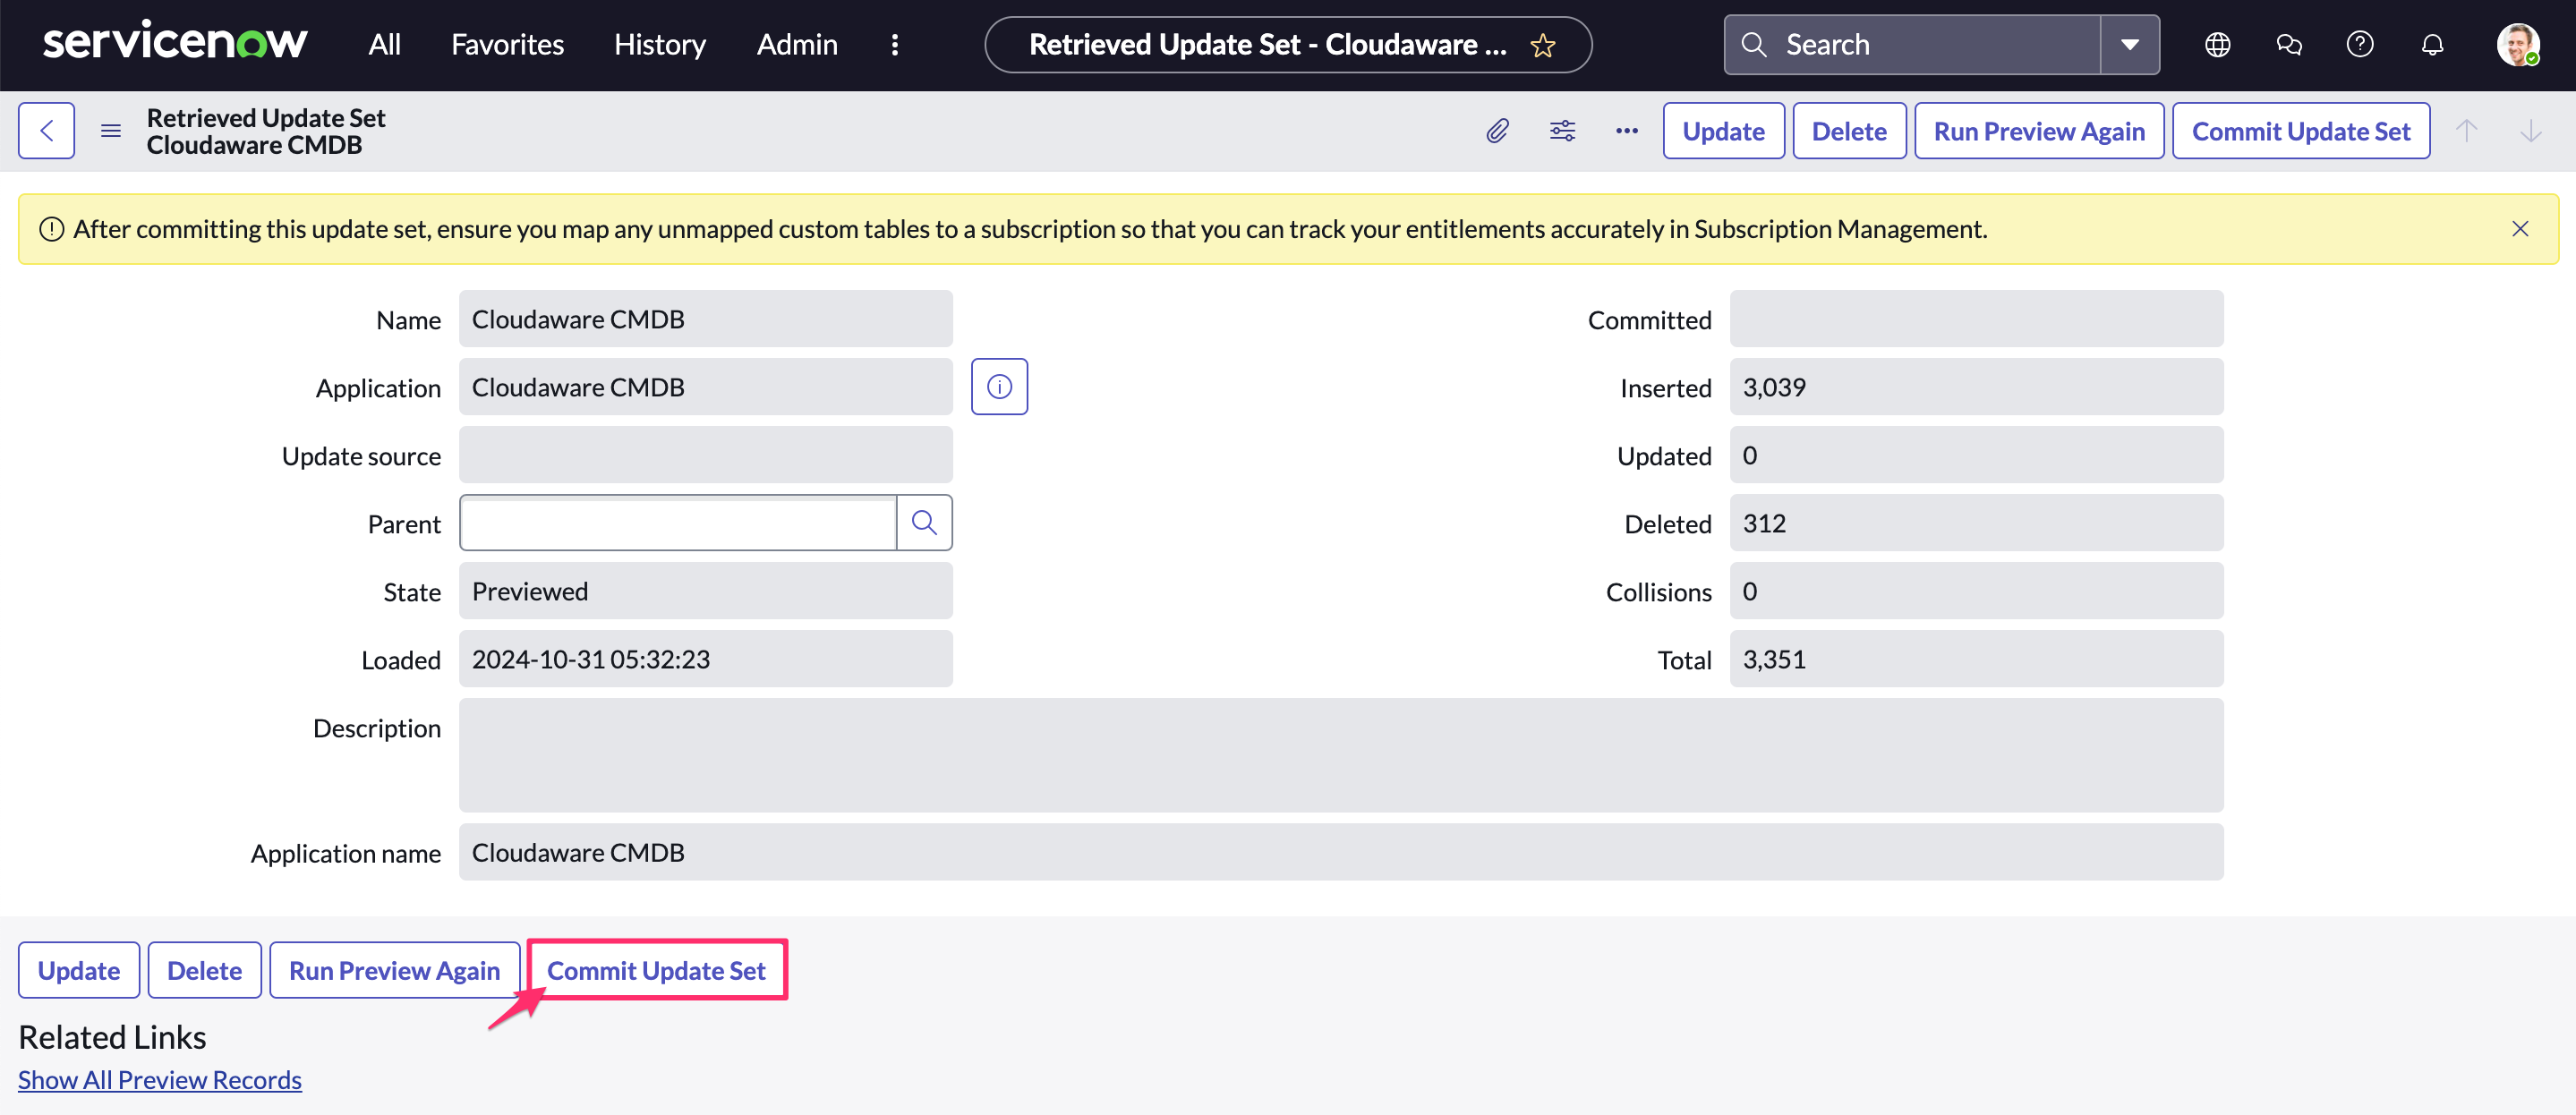Open the Parent field lookup magnifier
This screenshot has width=2576, height=1115.
(923, 522)
